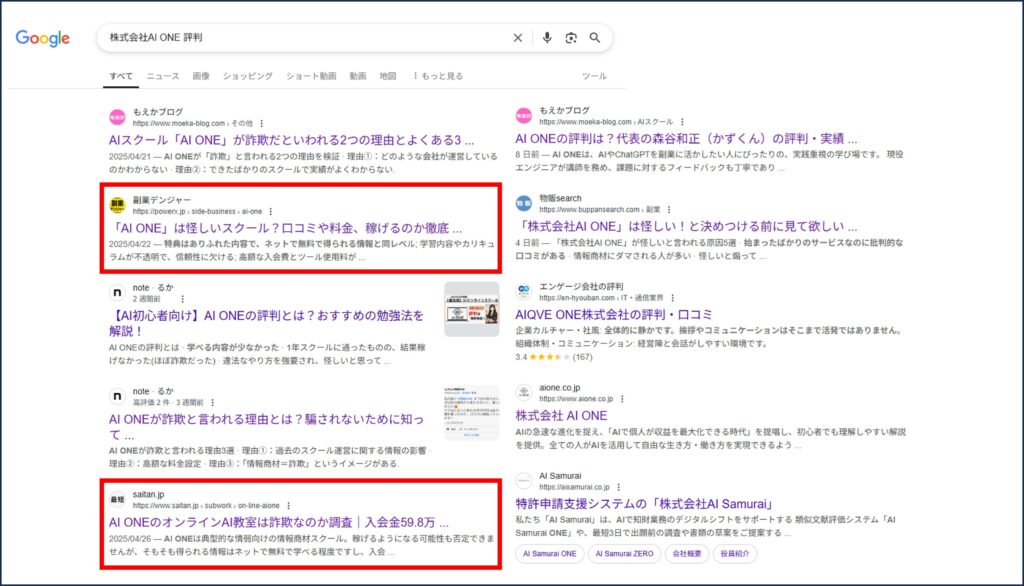This screenshot has width=1024, height=586.
Task: Click the saitan.jp site favicon
Action: pos(118,498)
